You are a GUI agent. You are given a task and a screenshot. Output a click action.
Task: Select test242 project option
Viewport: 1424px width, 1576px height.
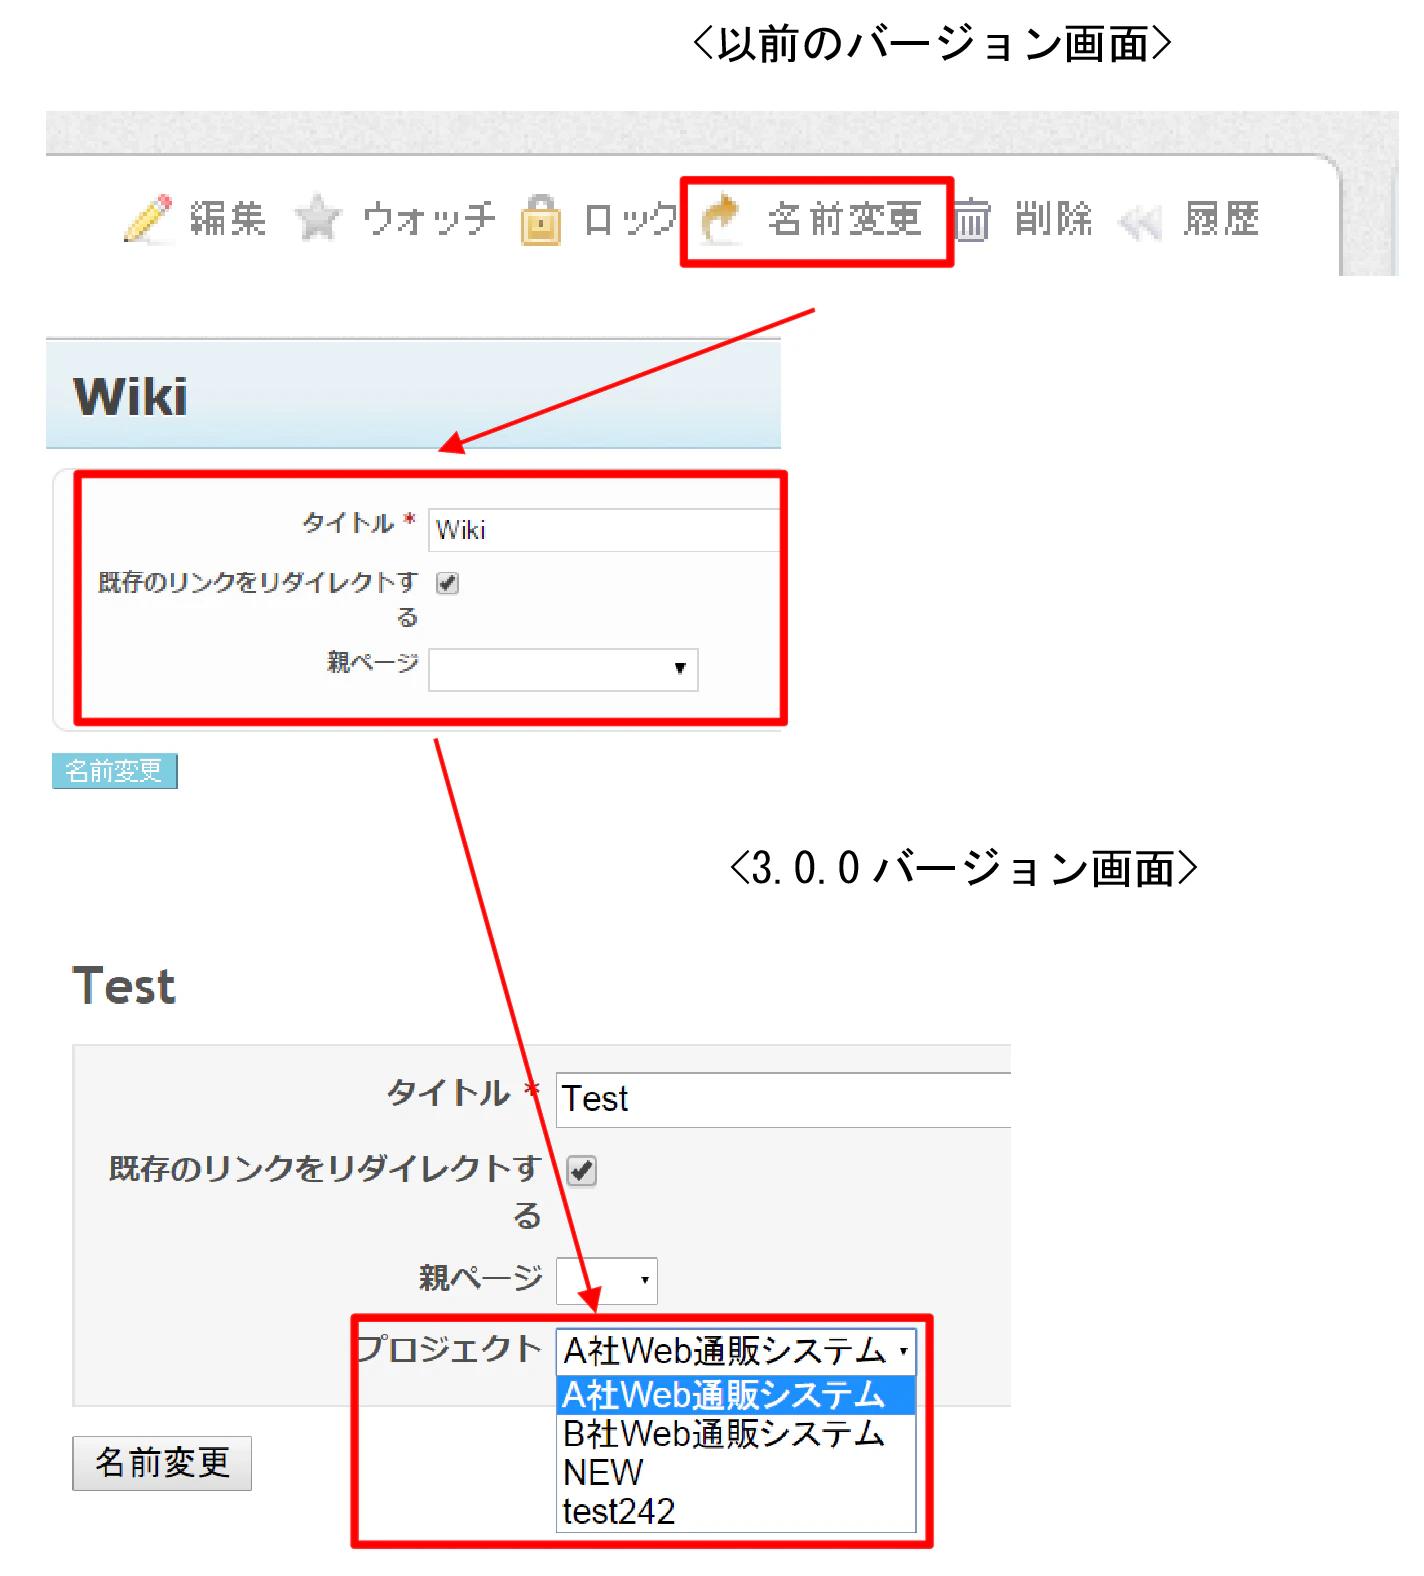(736, 1512)
